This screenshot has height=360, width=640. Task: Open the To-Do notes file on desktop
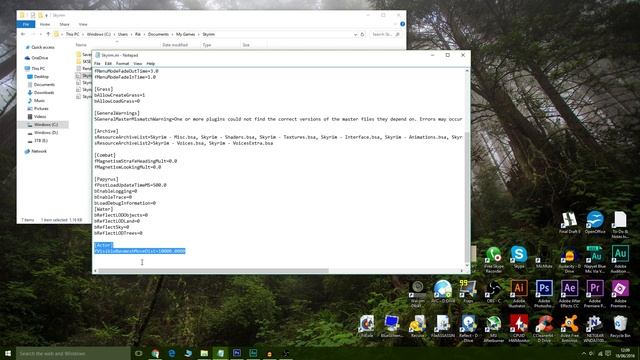pyautogui.click(x=620, y=224)
